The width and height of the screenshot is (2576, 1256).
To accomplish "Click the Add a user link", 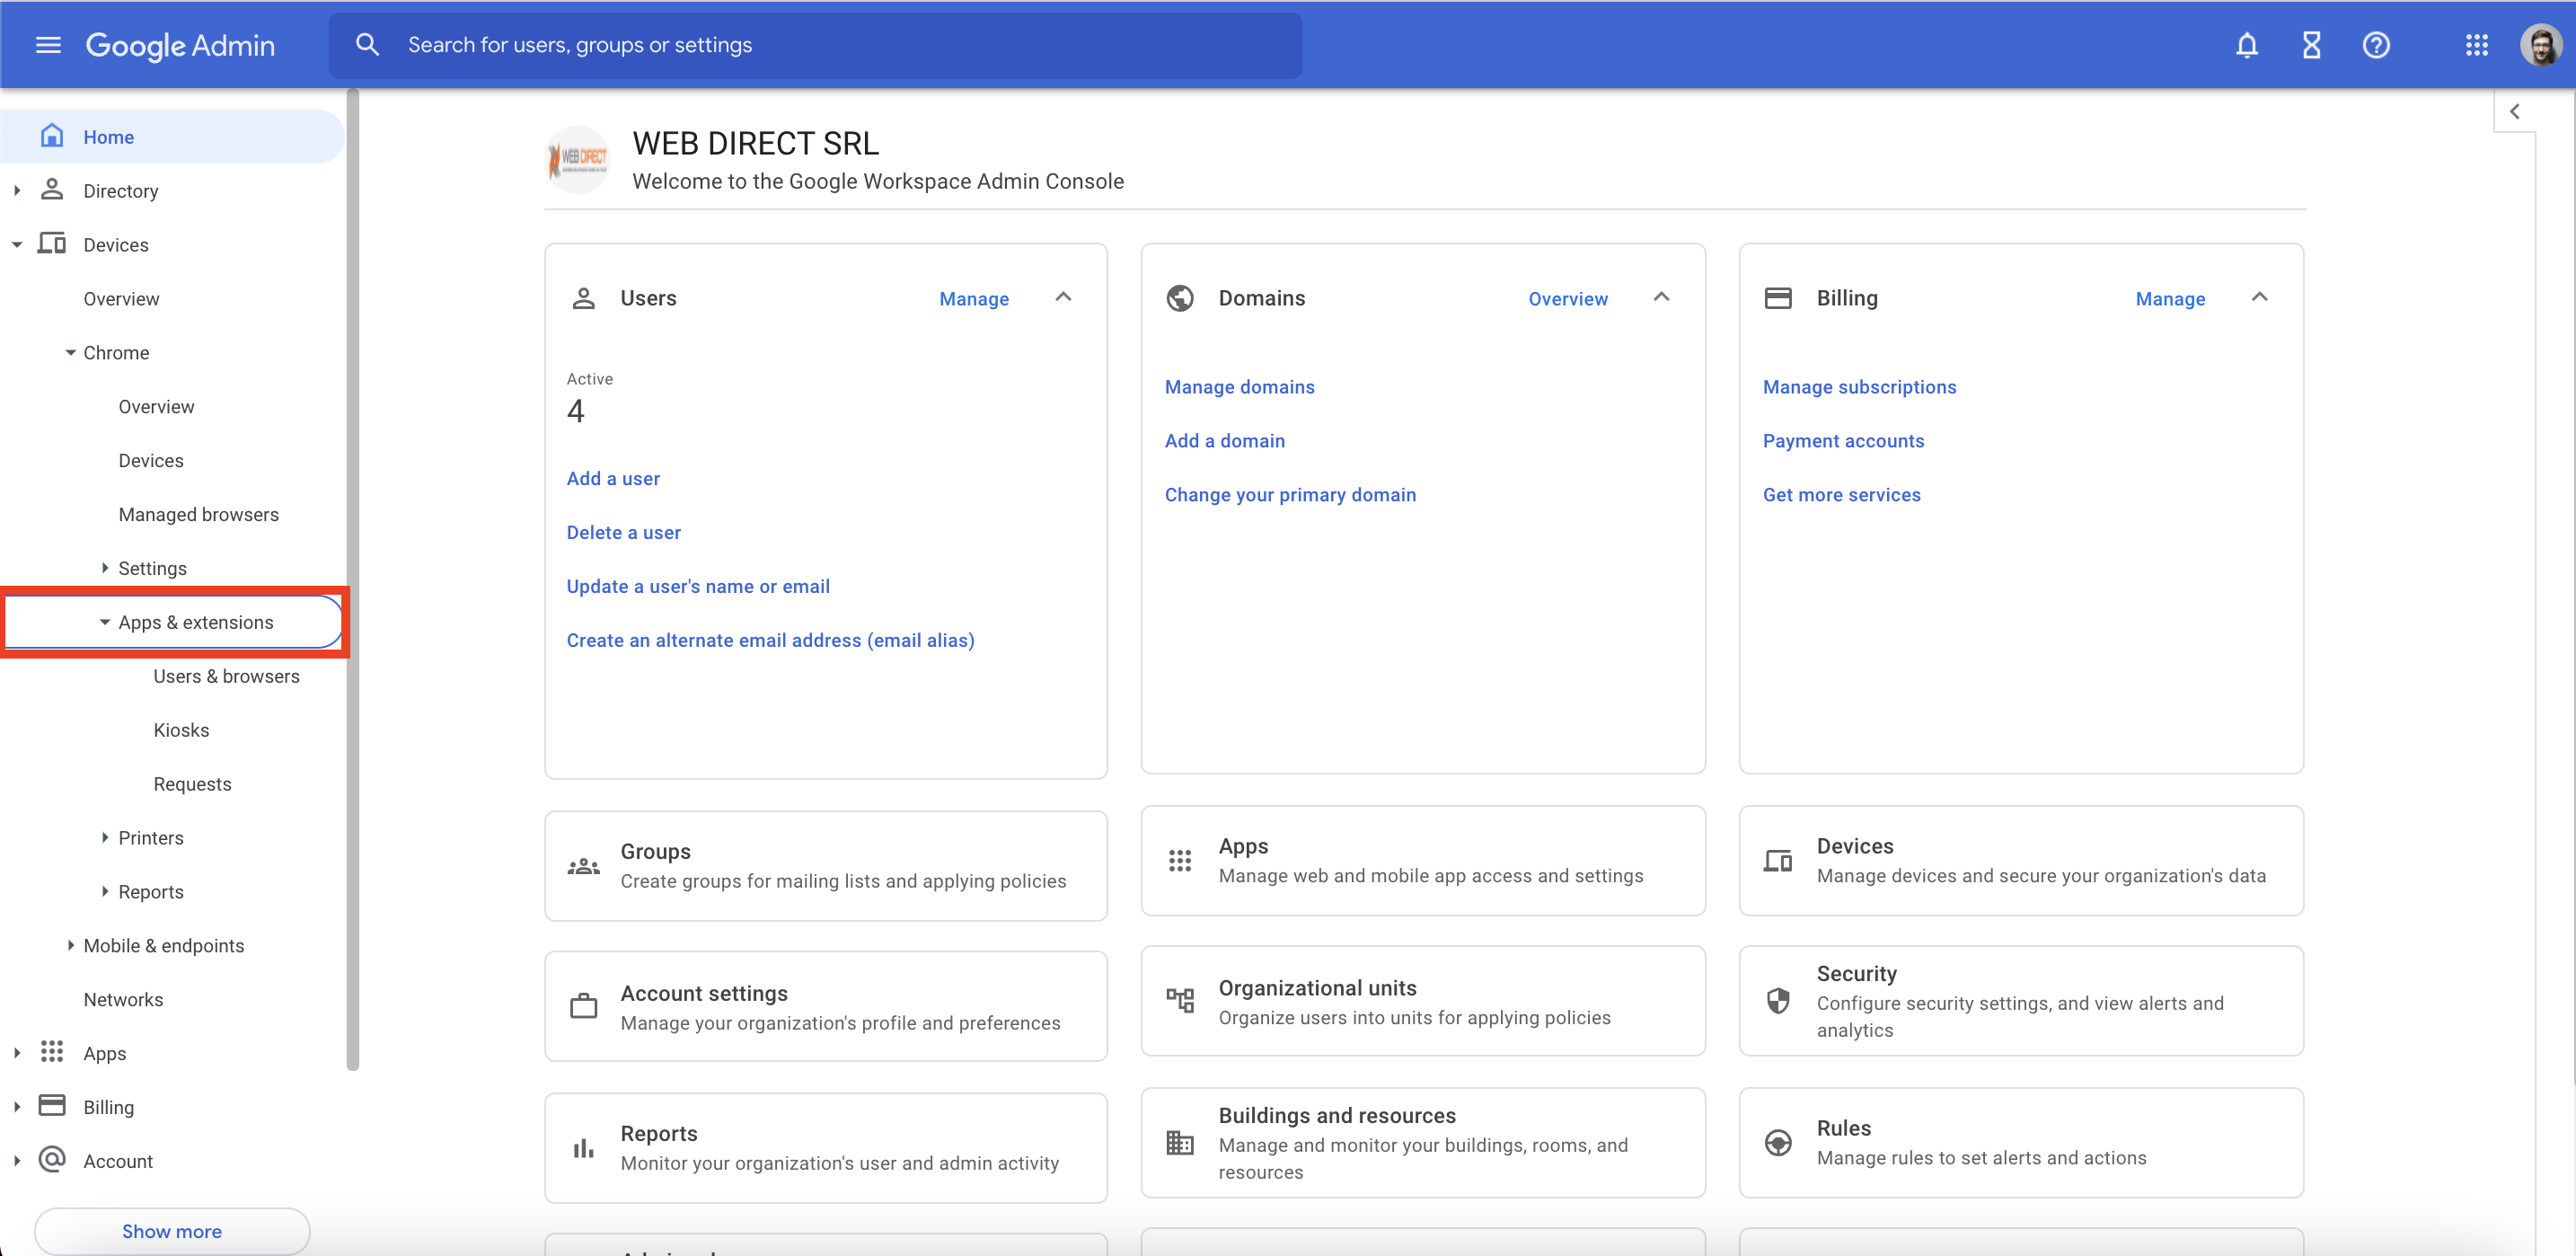I will [613, 478].
